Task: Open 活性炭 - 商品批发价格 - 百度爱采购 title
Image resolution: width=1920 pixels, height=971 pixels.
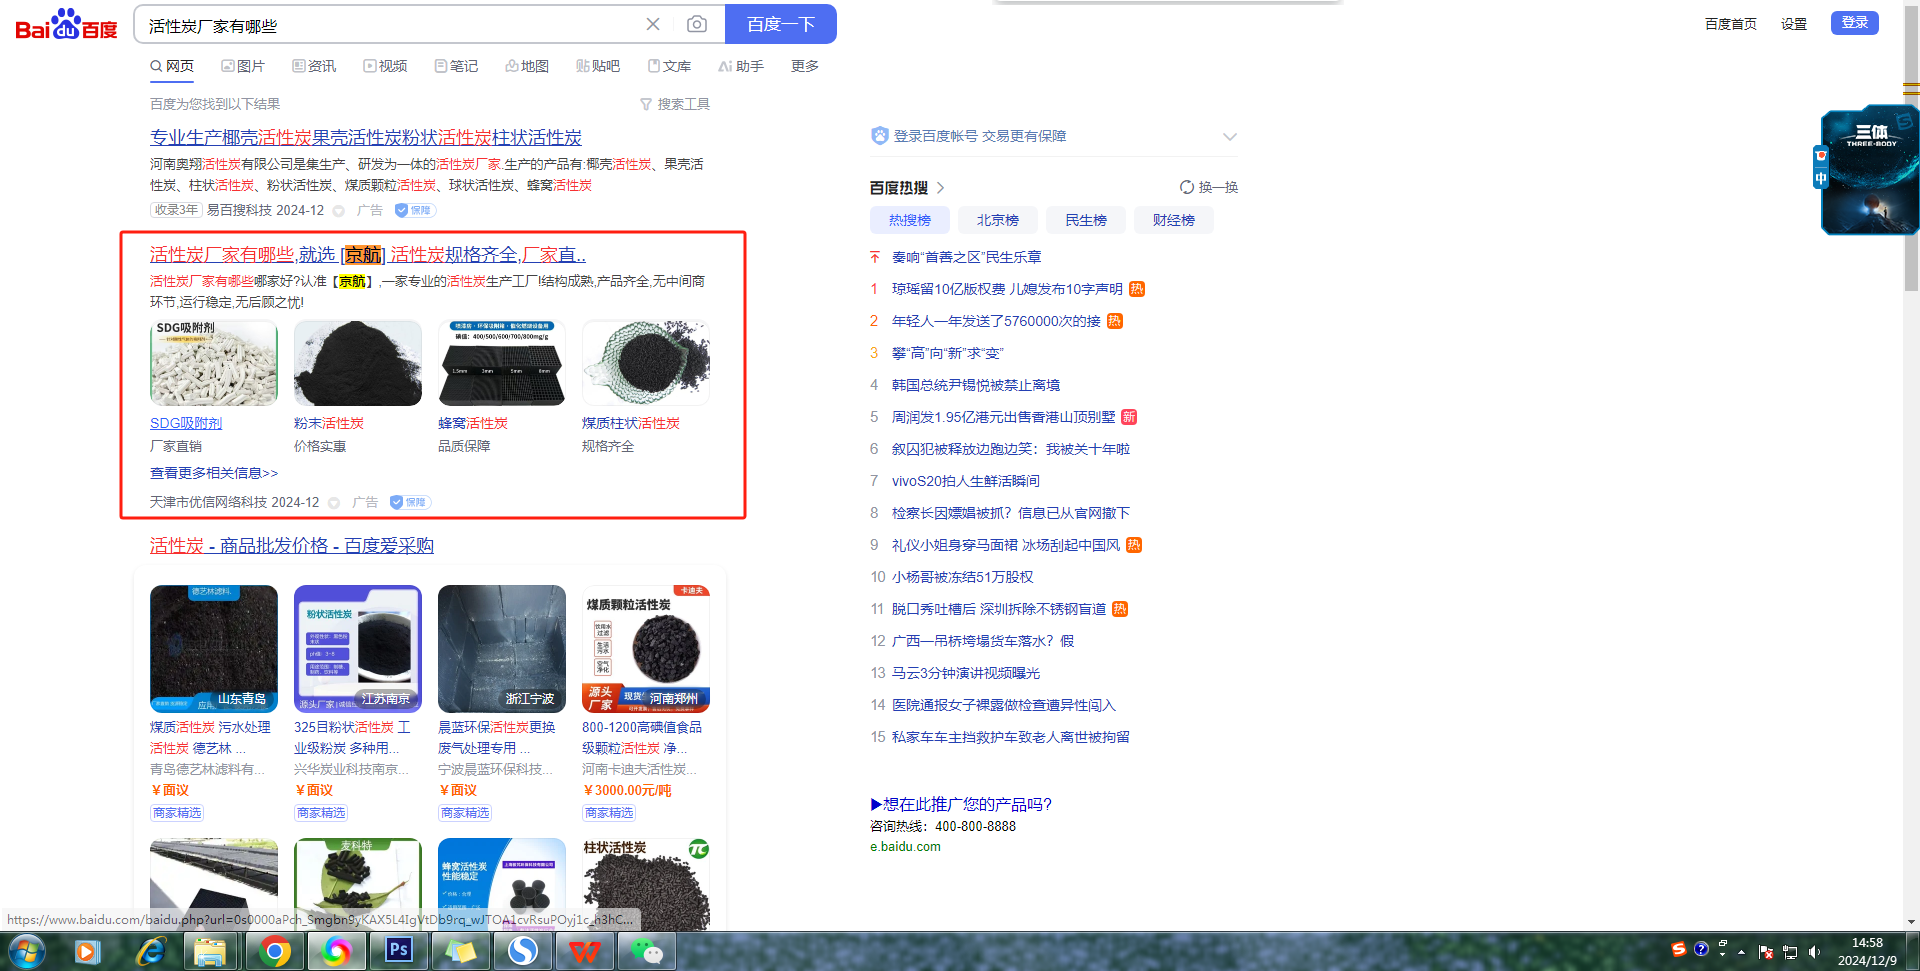Action: pyautogui.click(x=292, y=545)
